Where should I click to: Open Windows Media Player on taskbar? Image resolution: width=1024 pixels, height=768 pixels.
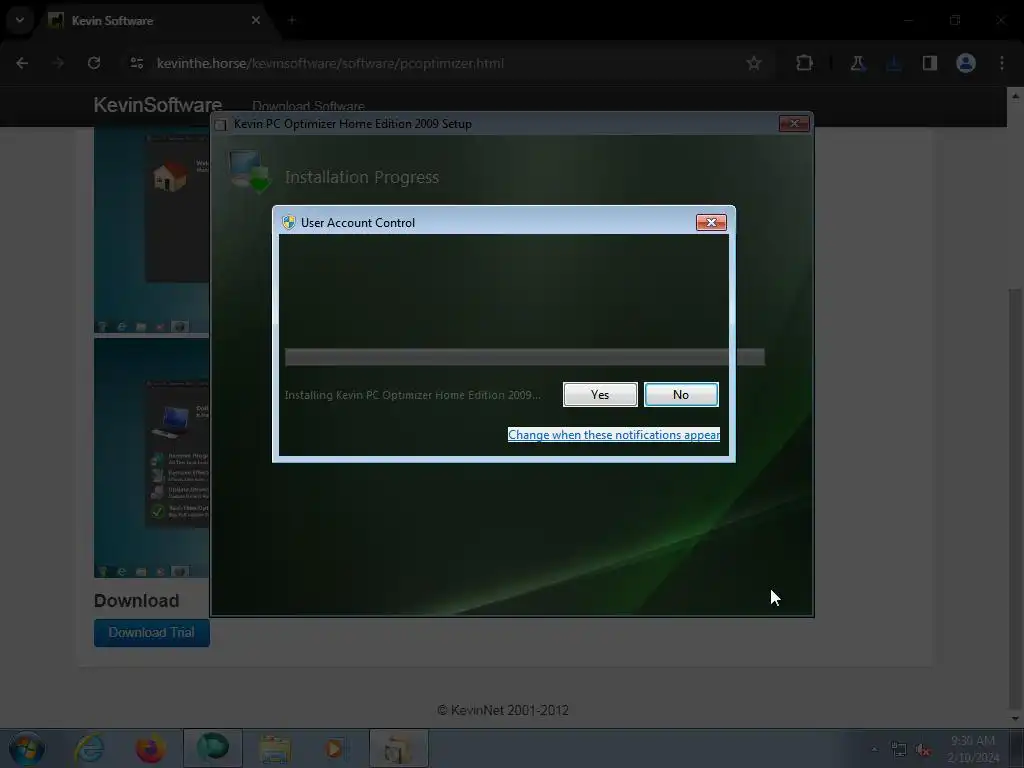tap(336, 748)
